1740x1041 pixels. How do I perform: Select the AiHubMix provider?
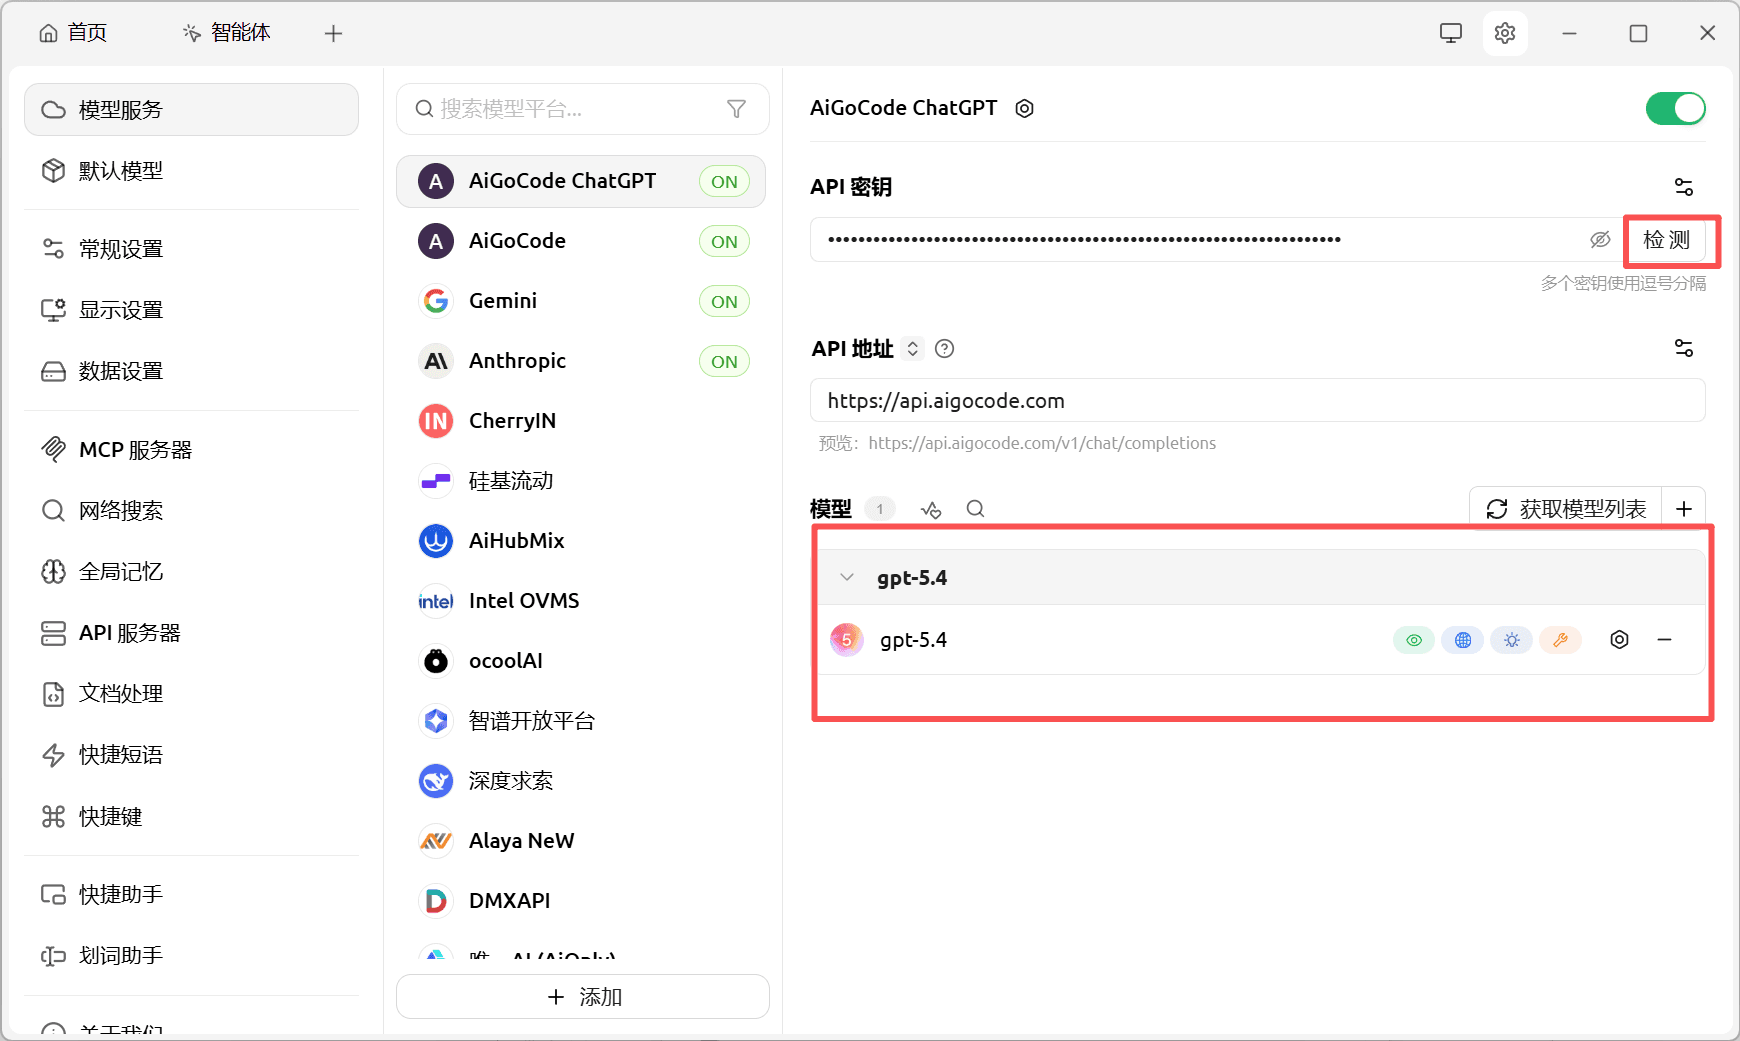[581, 541]
